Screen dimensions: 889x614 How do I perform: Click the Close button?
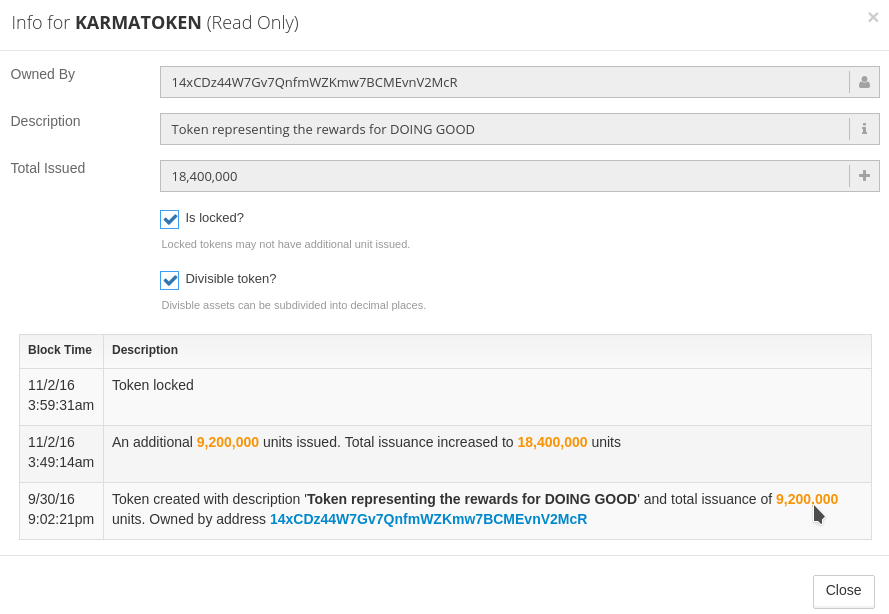pyautogui.click(x=844, y=591)
